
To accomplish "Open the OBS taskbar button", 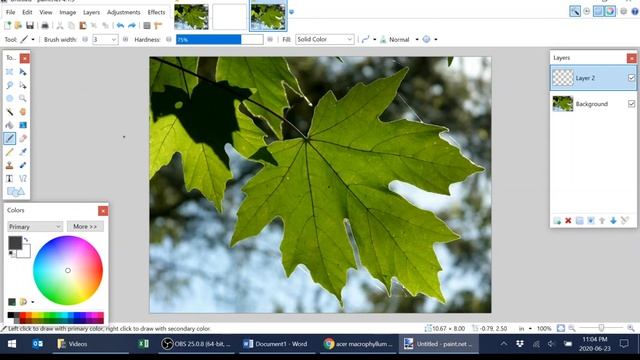I will point(197,344).
